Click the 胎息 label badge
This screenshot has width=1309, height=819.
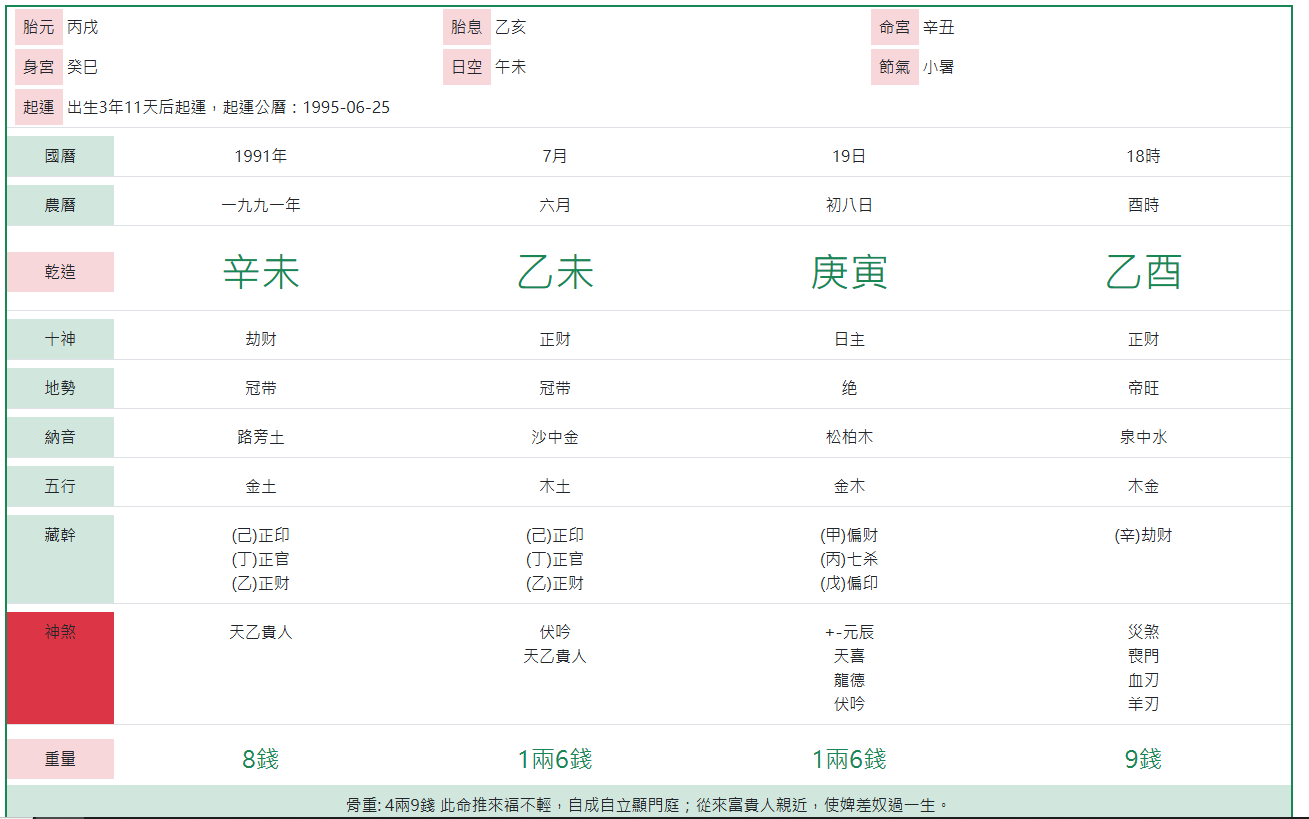[x=466, y=27]
